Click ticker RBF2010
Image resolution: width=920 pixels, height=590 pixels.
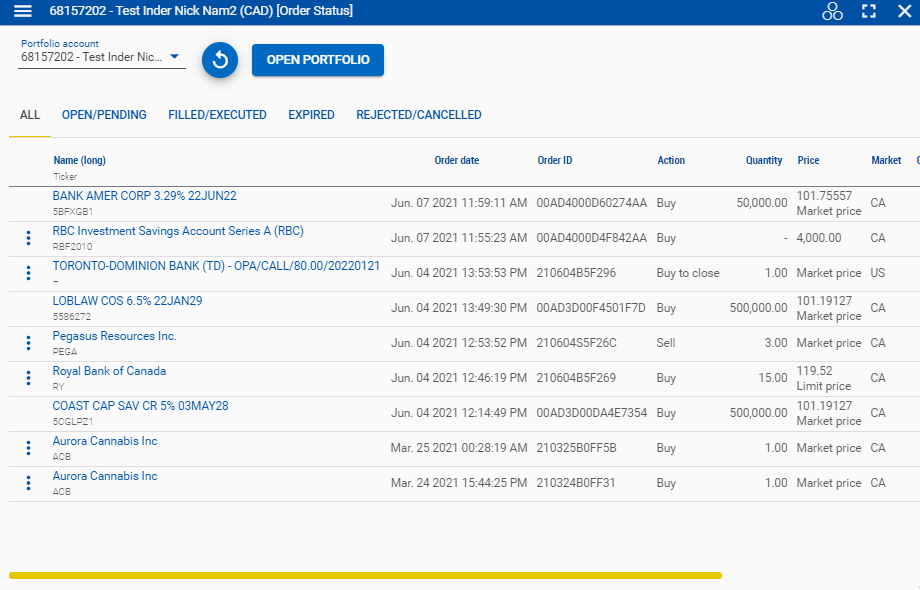72,247
